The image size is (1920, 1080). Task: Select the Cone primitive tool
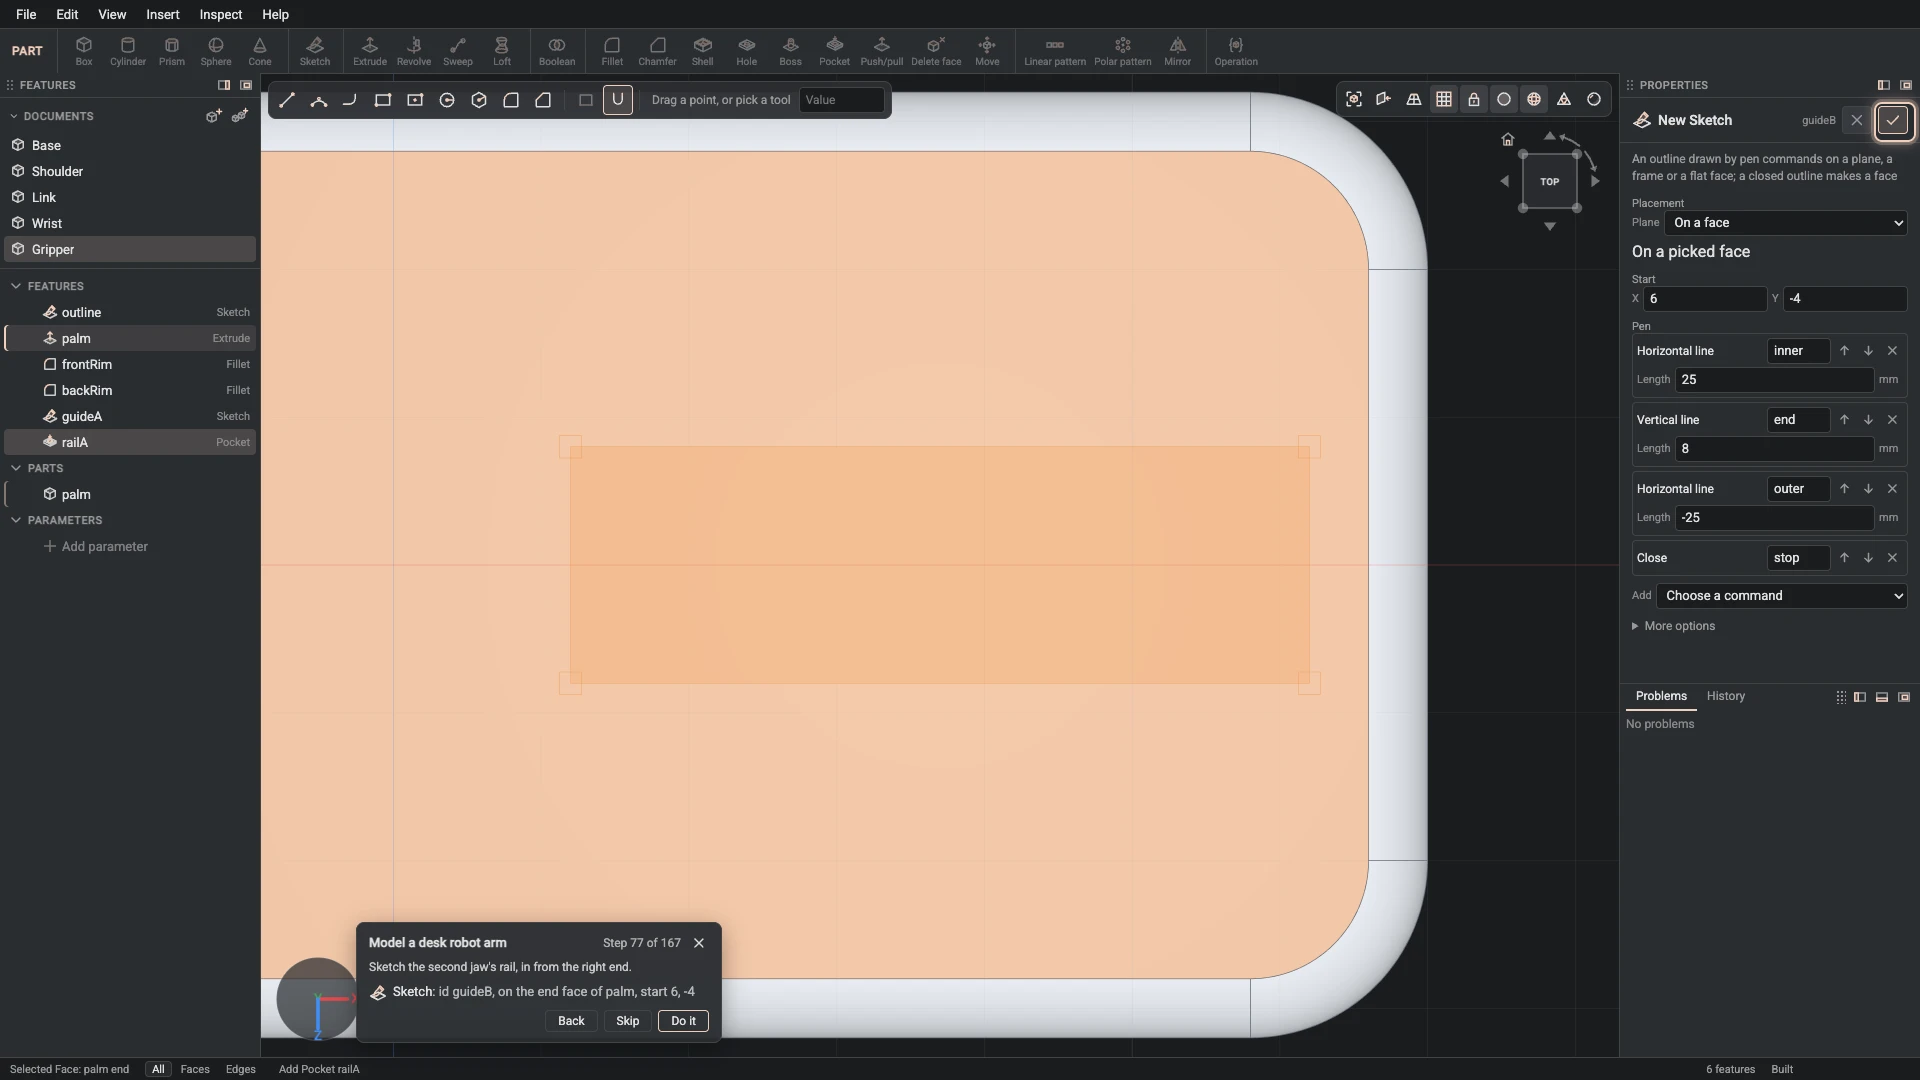click(260, 51)
